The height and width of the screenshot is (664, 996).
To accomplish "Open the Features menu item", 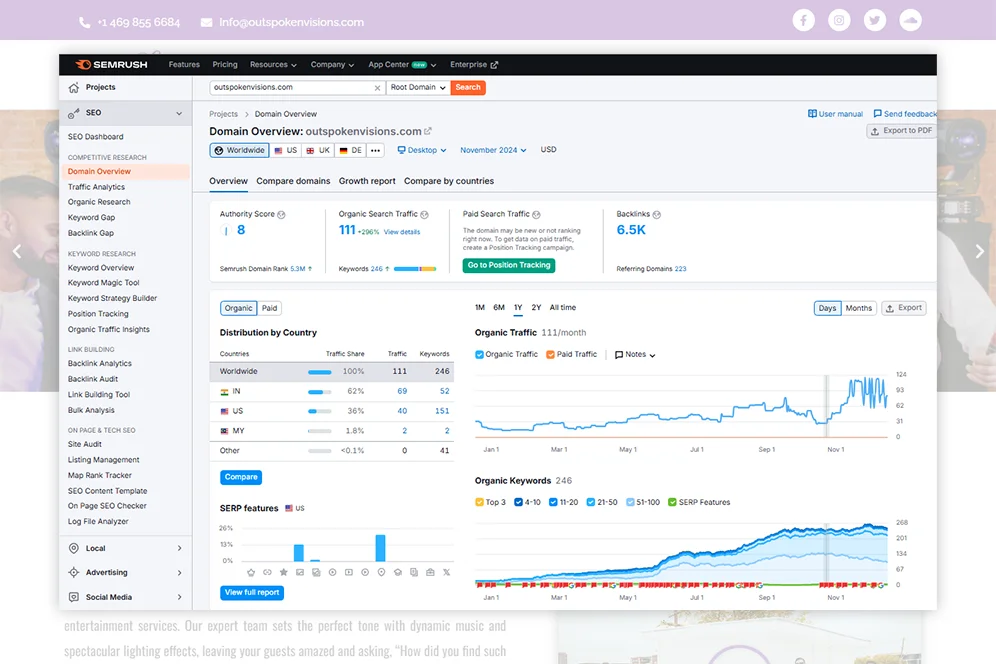I will click(x=184, y=65).
